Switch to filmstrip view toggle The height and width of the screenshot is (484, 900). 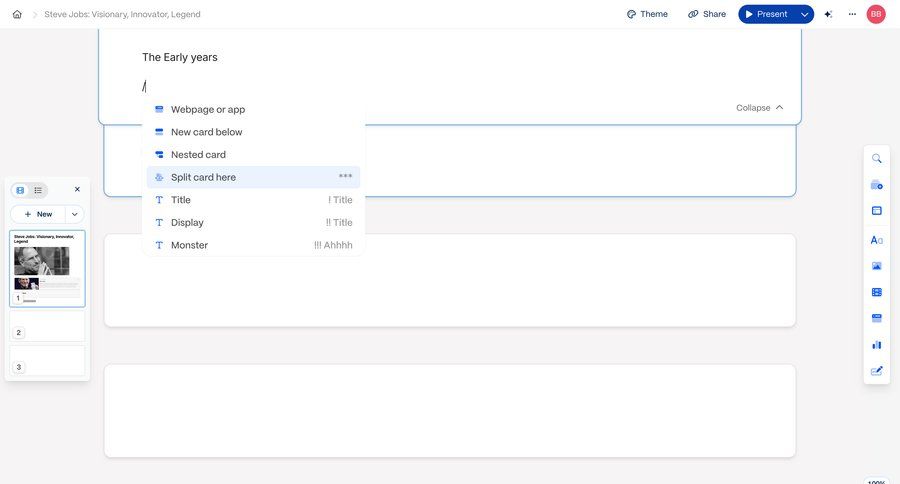pos(20,190)
